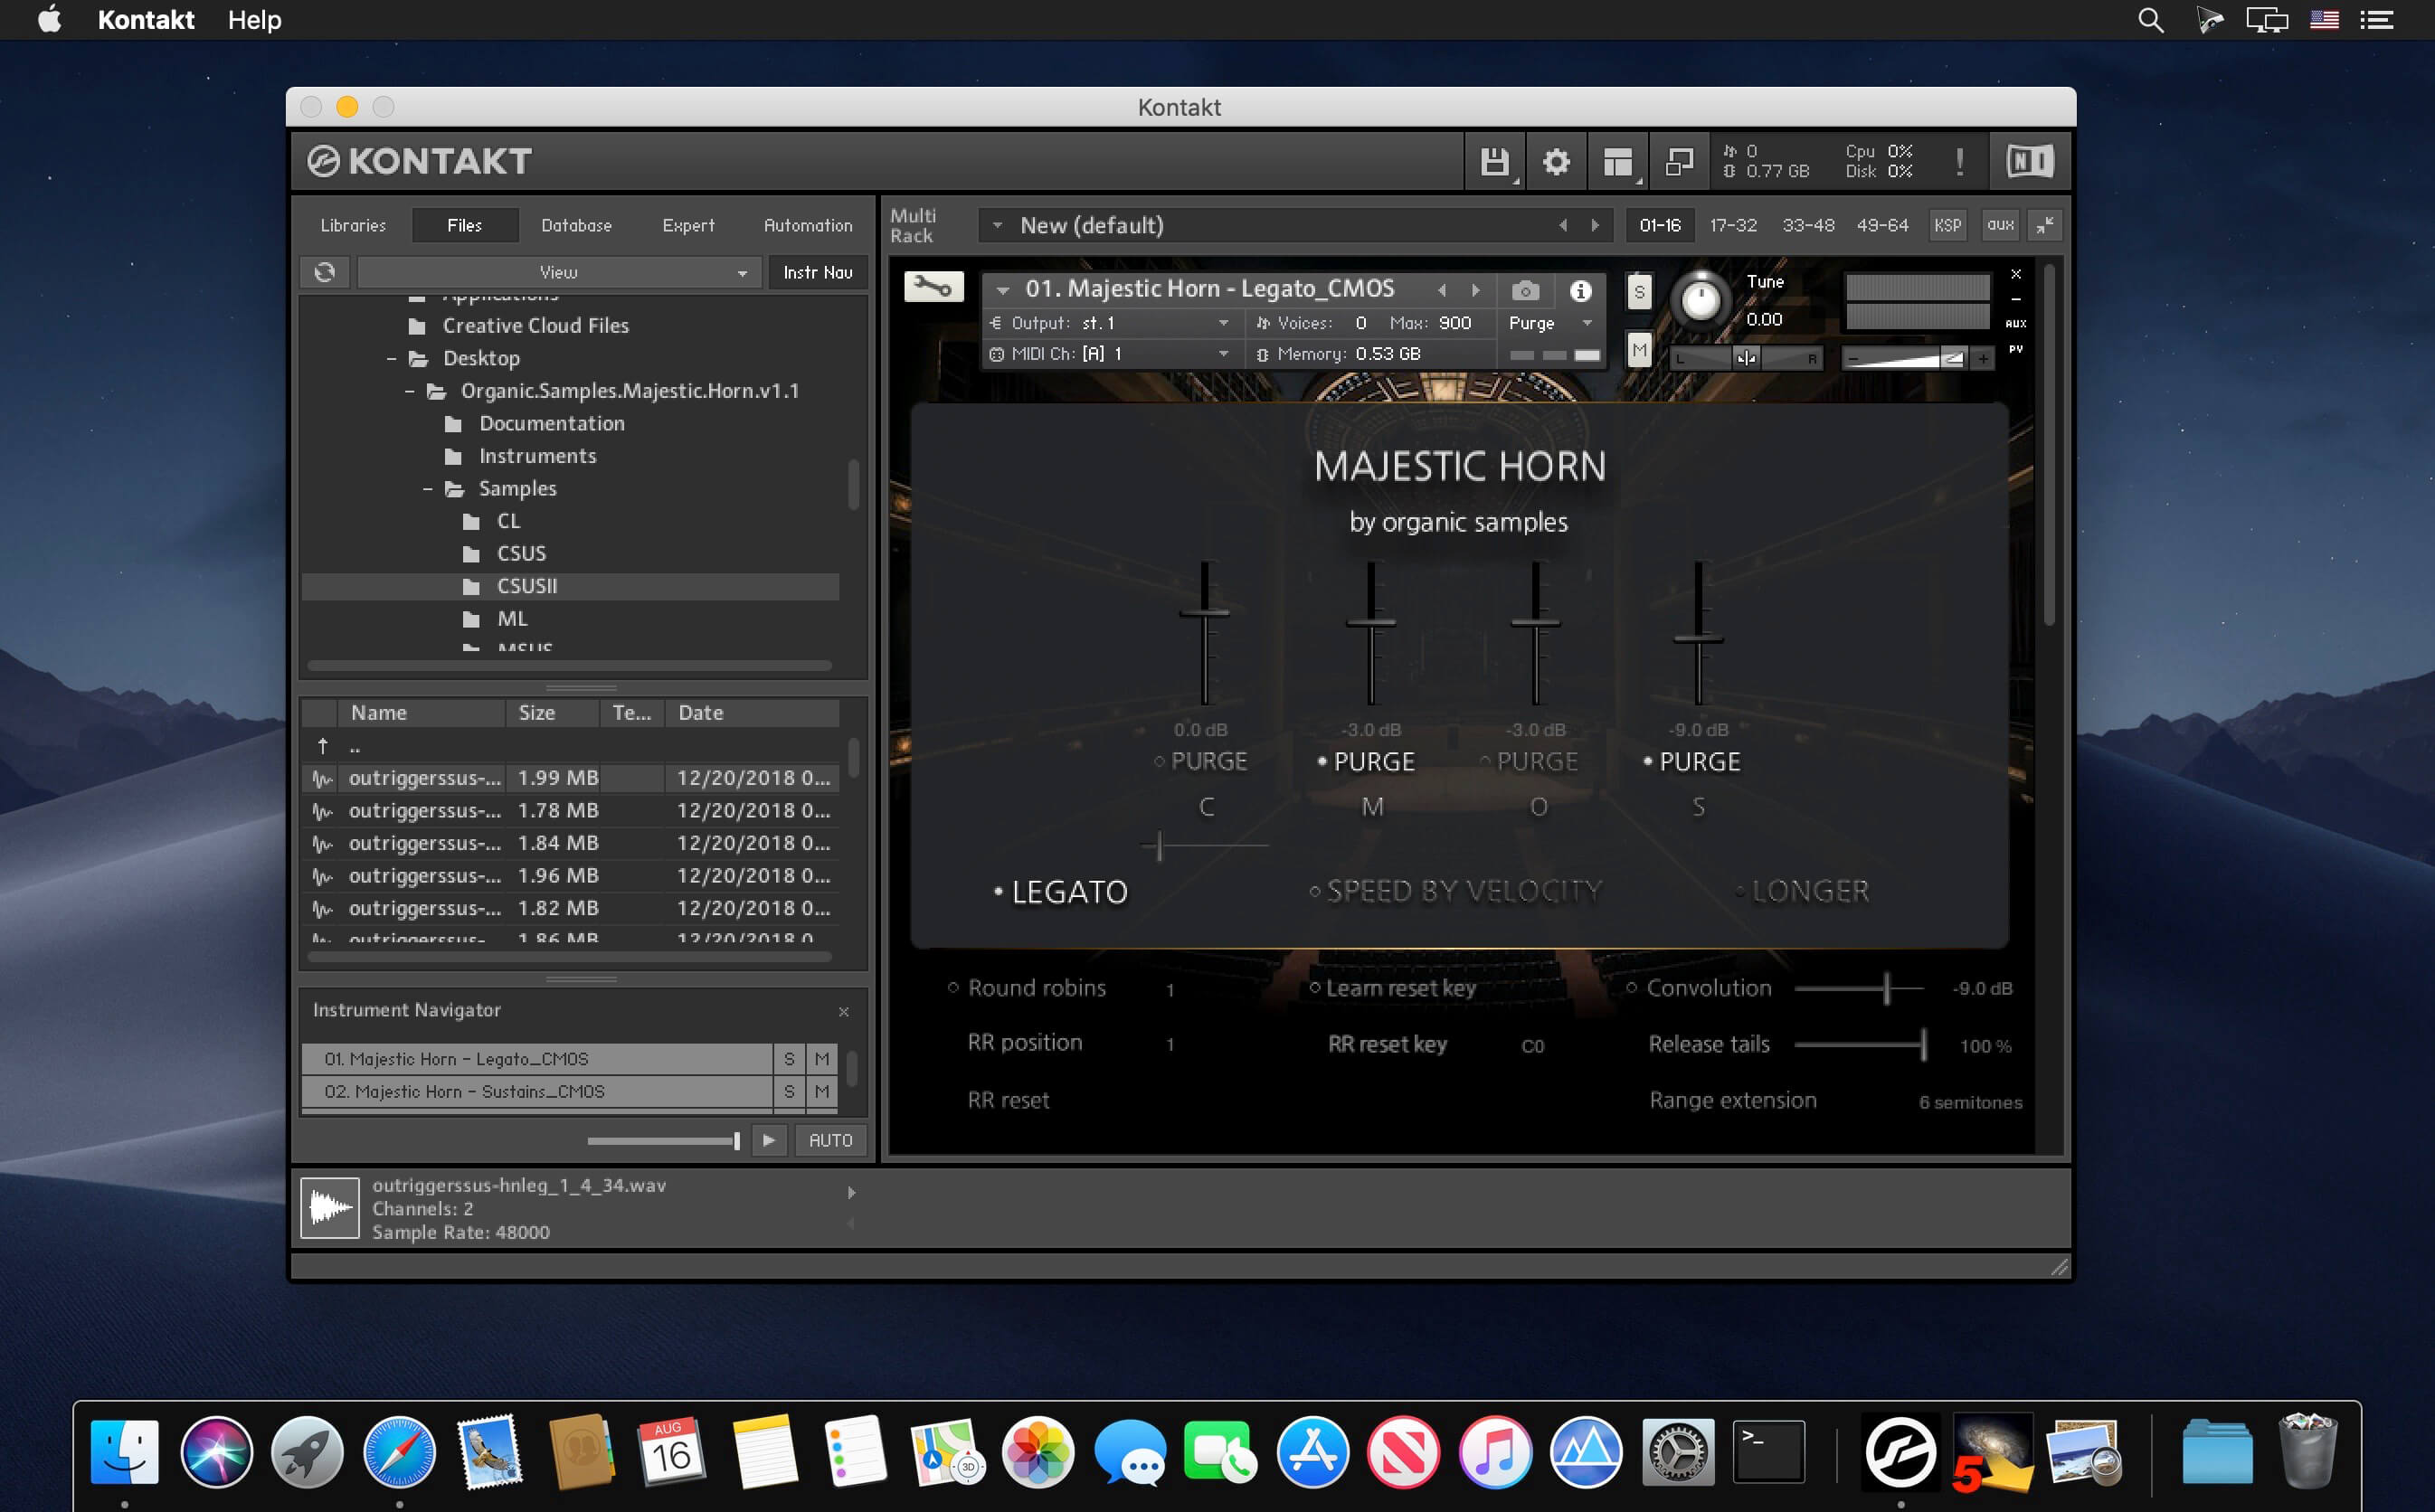Enable the LONGER option

click(1802, 891)
